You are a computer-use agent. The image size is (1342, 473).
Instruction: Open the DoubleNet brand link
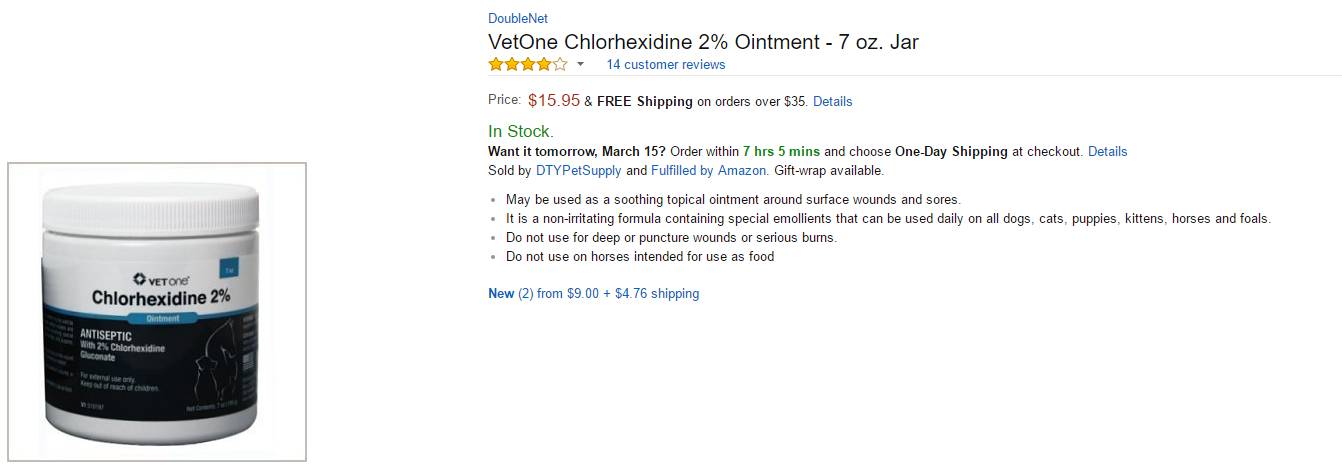pyautogui.click(x=517, y=18)
